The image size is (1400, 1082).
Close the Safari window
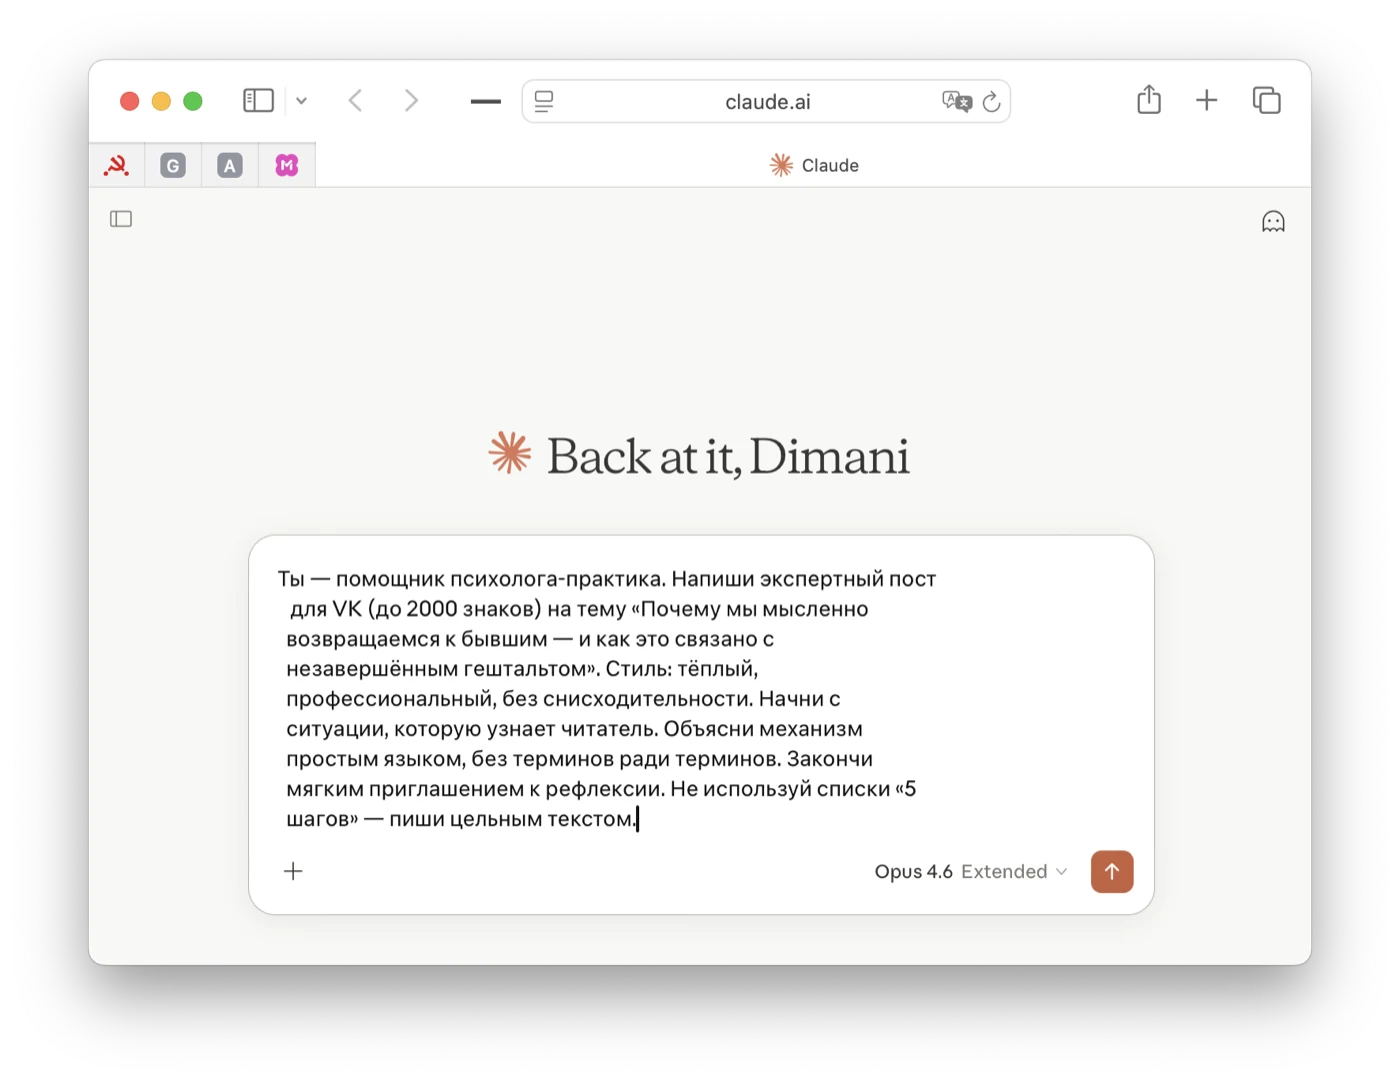pos(129,101)
